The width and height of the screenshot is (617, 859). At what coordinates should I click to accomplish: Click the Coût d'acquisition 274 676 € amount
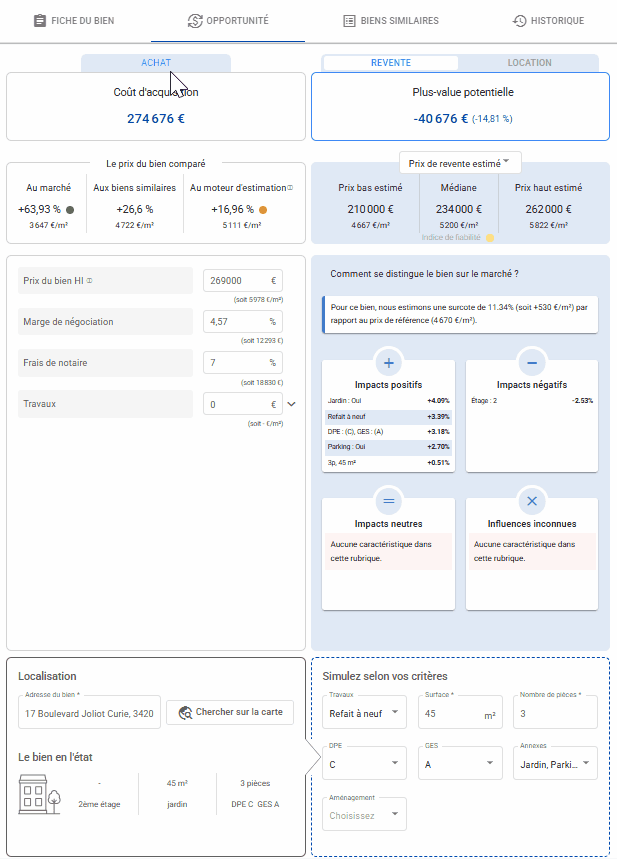156,119
